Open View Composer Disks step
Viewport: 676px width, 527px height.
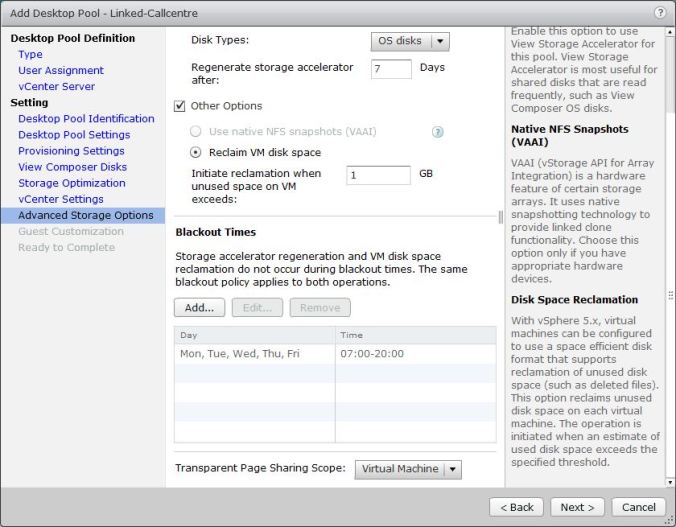click(x=72, y=167)
